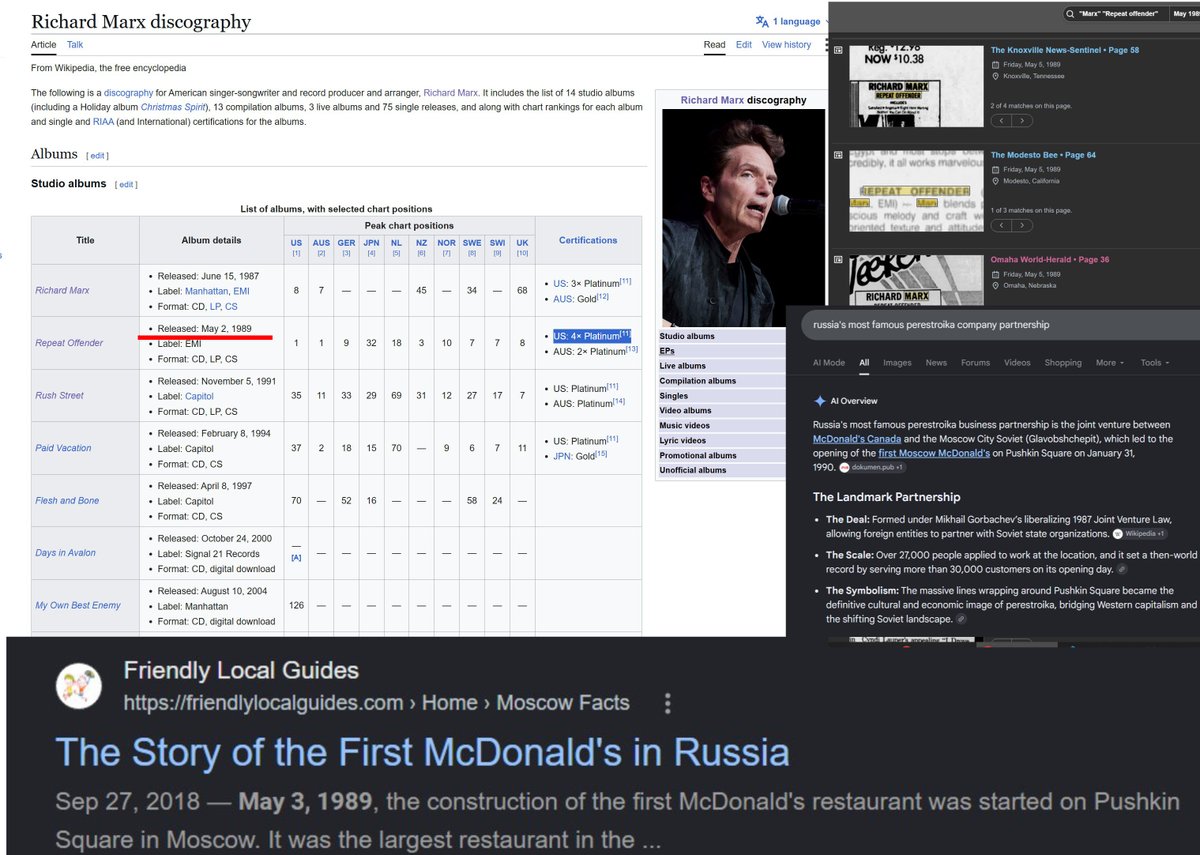This screenshot has width=1200, height=855.
Task: Open three-dot menu beside the Friendly Local Guides result
Action: pos(668,703)
